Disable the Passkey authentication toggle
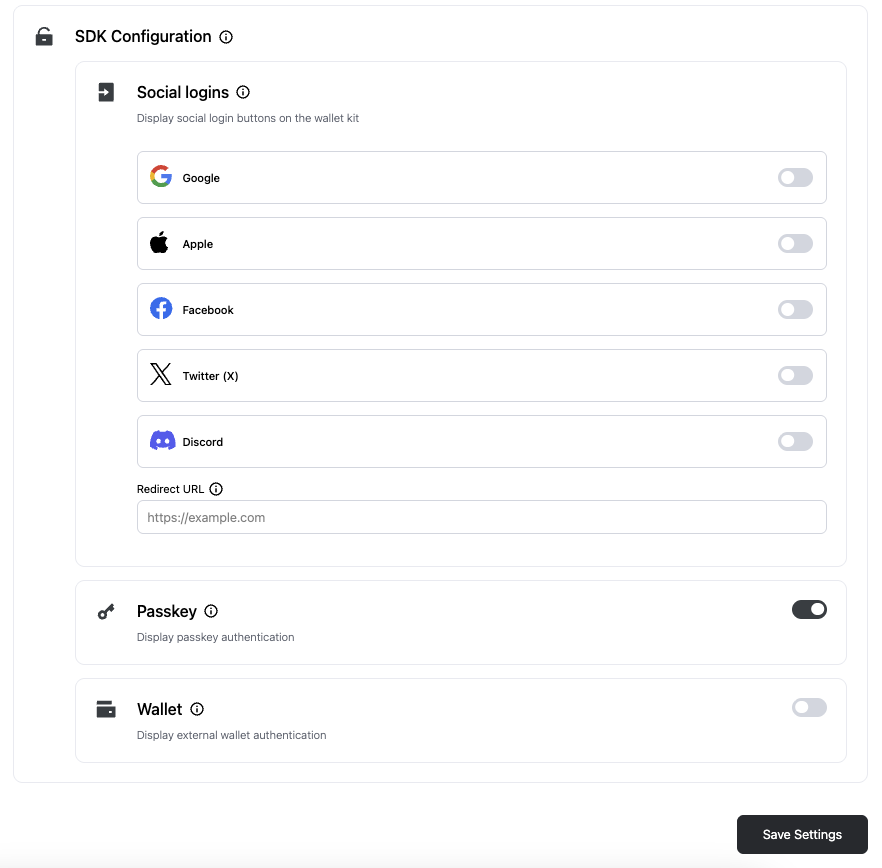Image resolution: width=882 pixels, height=868 pixels. 809,609
